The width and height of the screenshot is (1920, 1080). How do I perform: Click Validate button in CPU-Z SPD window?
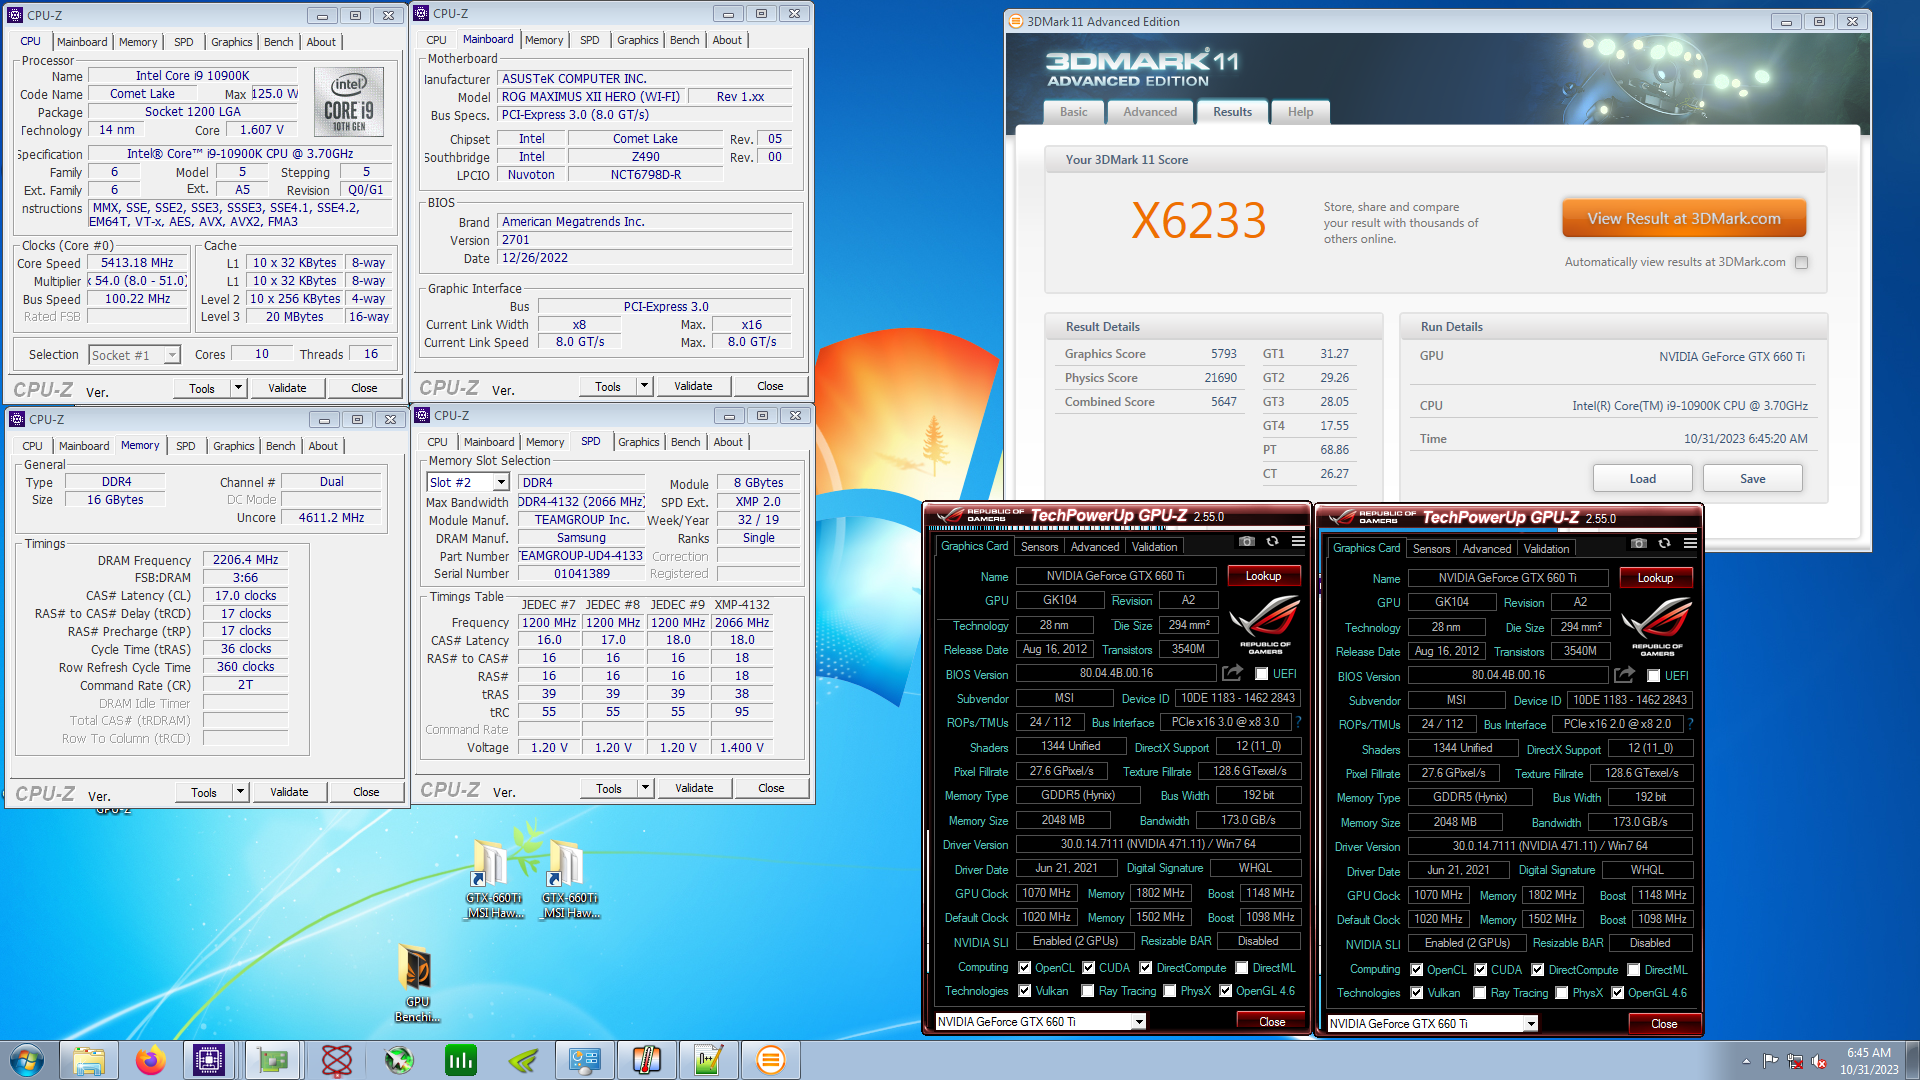tap(694, 788)
